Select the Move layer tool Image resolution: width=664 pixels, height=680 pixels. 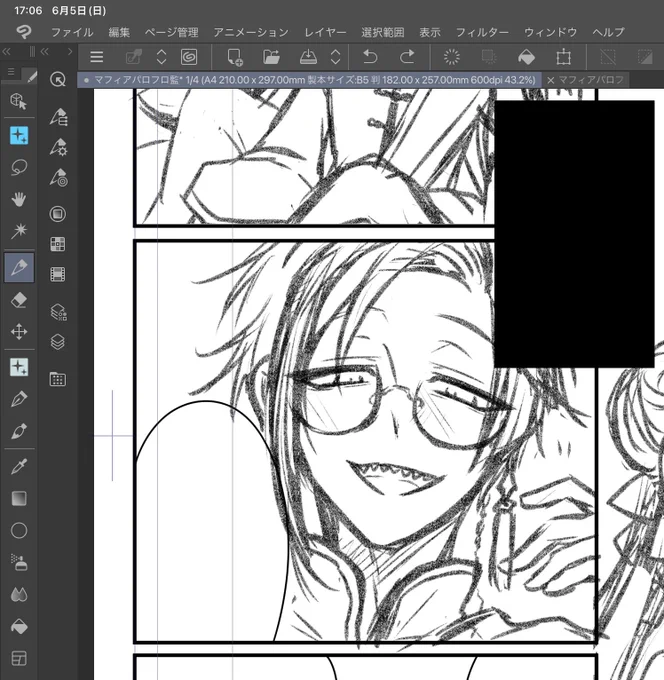click(x=19, y=332)
